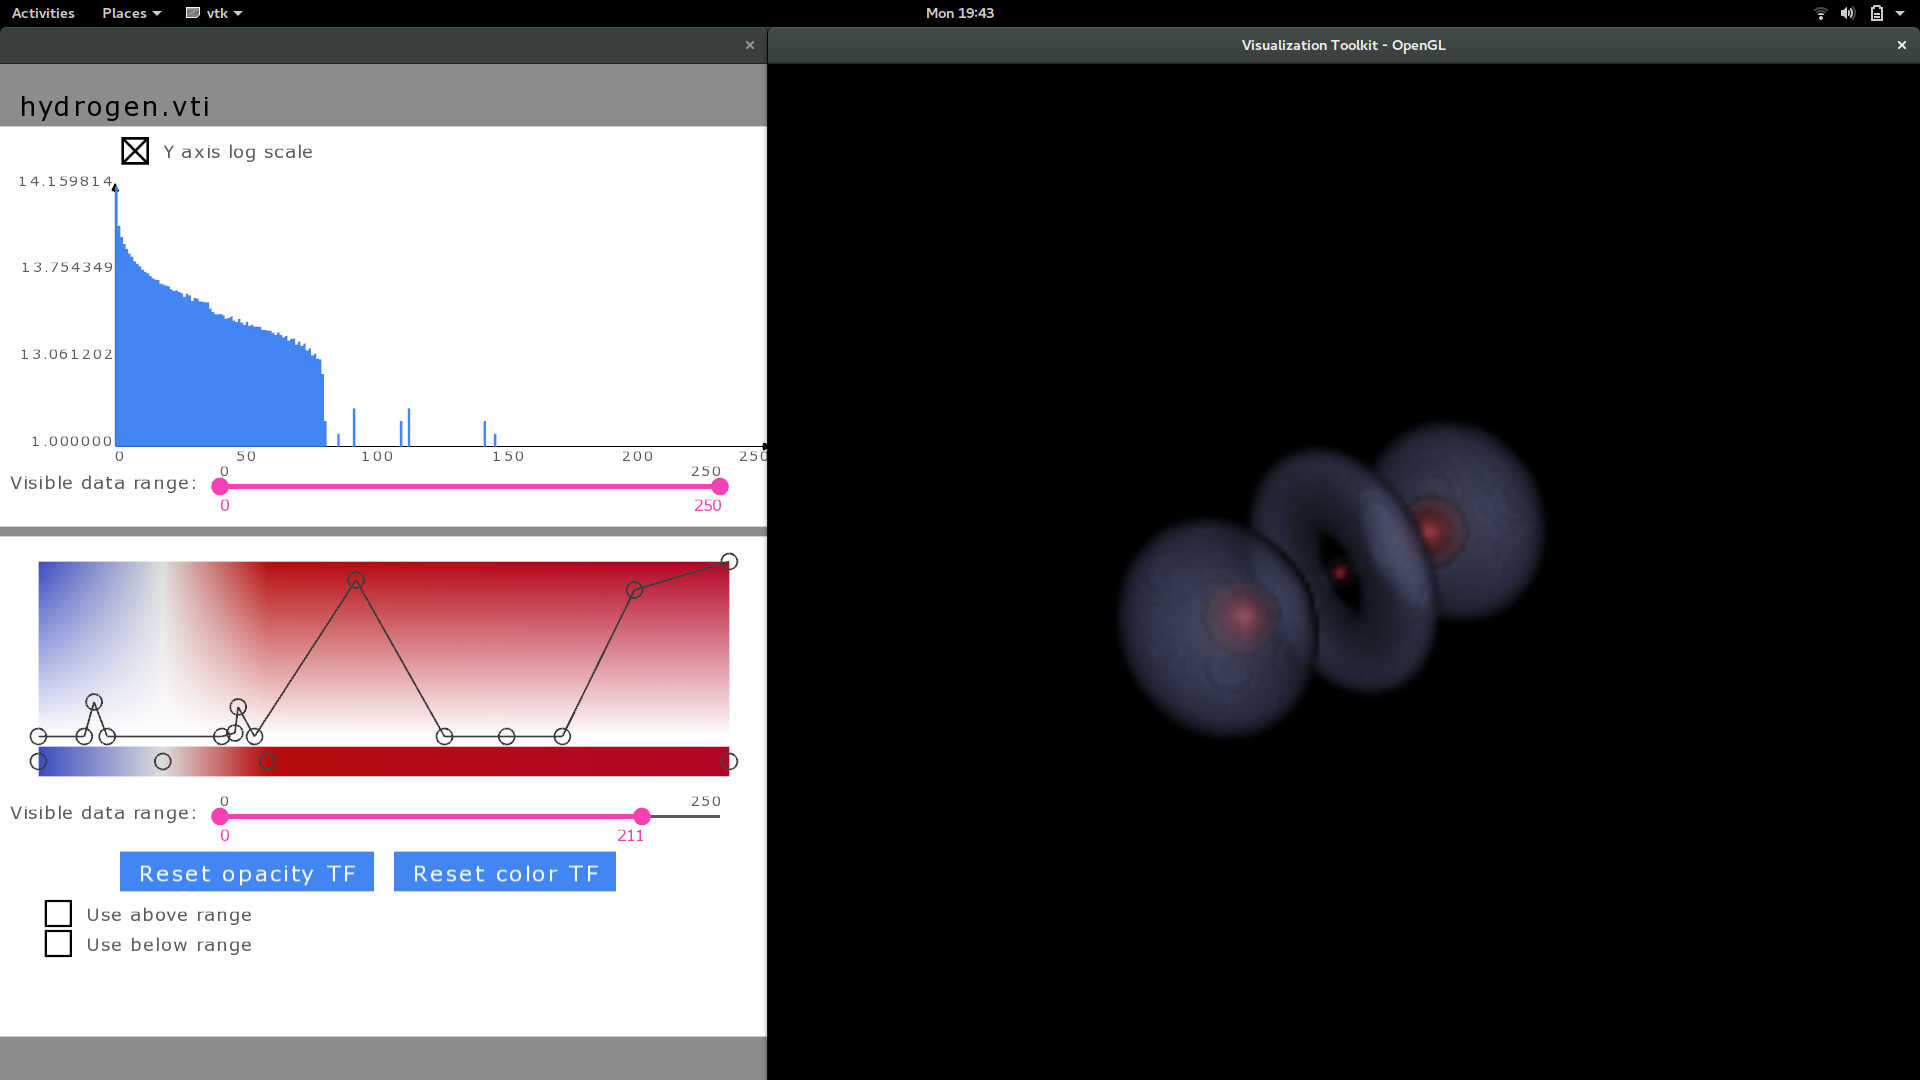
Task: Click the volume icon in the system tray
Action: coord(1848,13)
